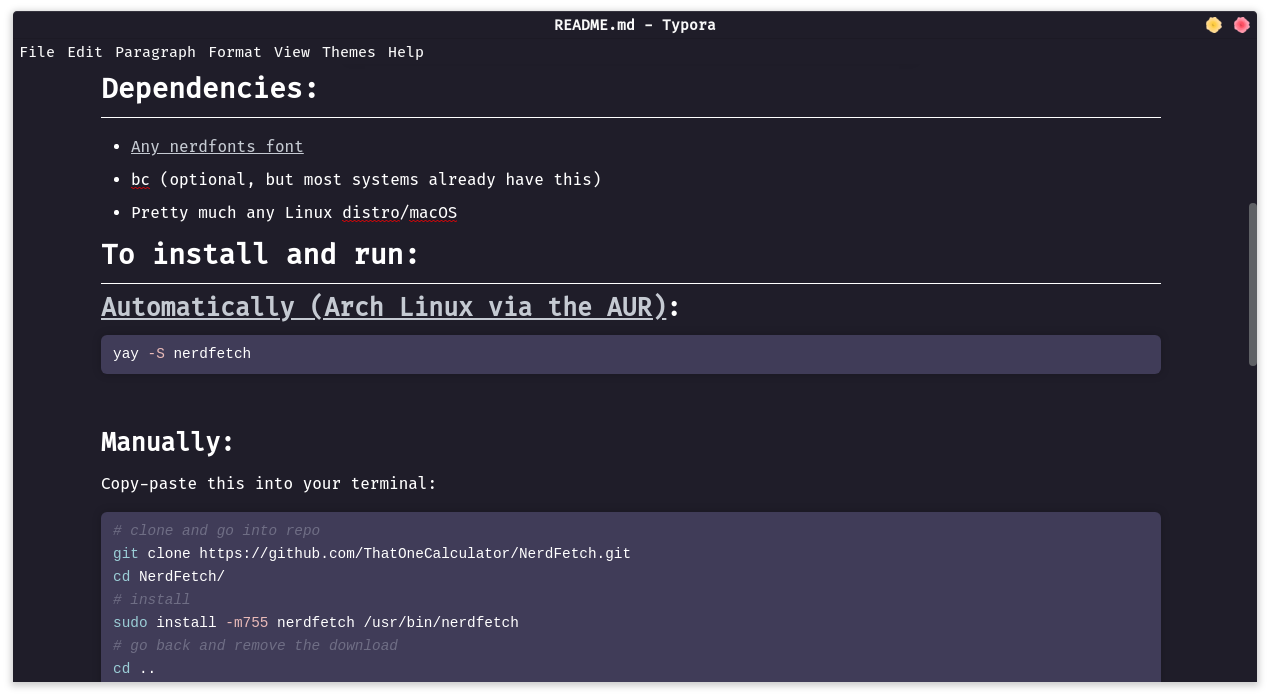This screenshot has height=697, width=1270.
Task: Click the yellow window control button
Action: (x=1214, y=25)
